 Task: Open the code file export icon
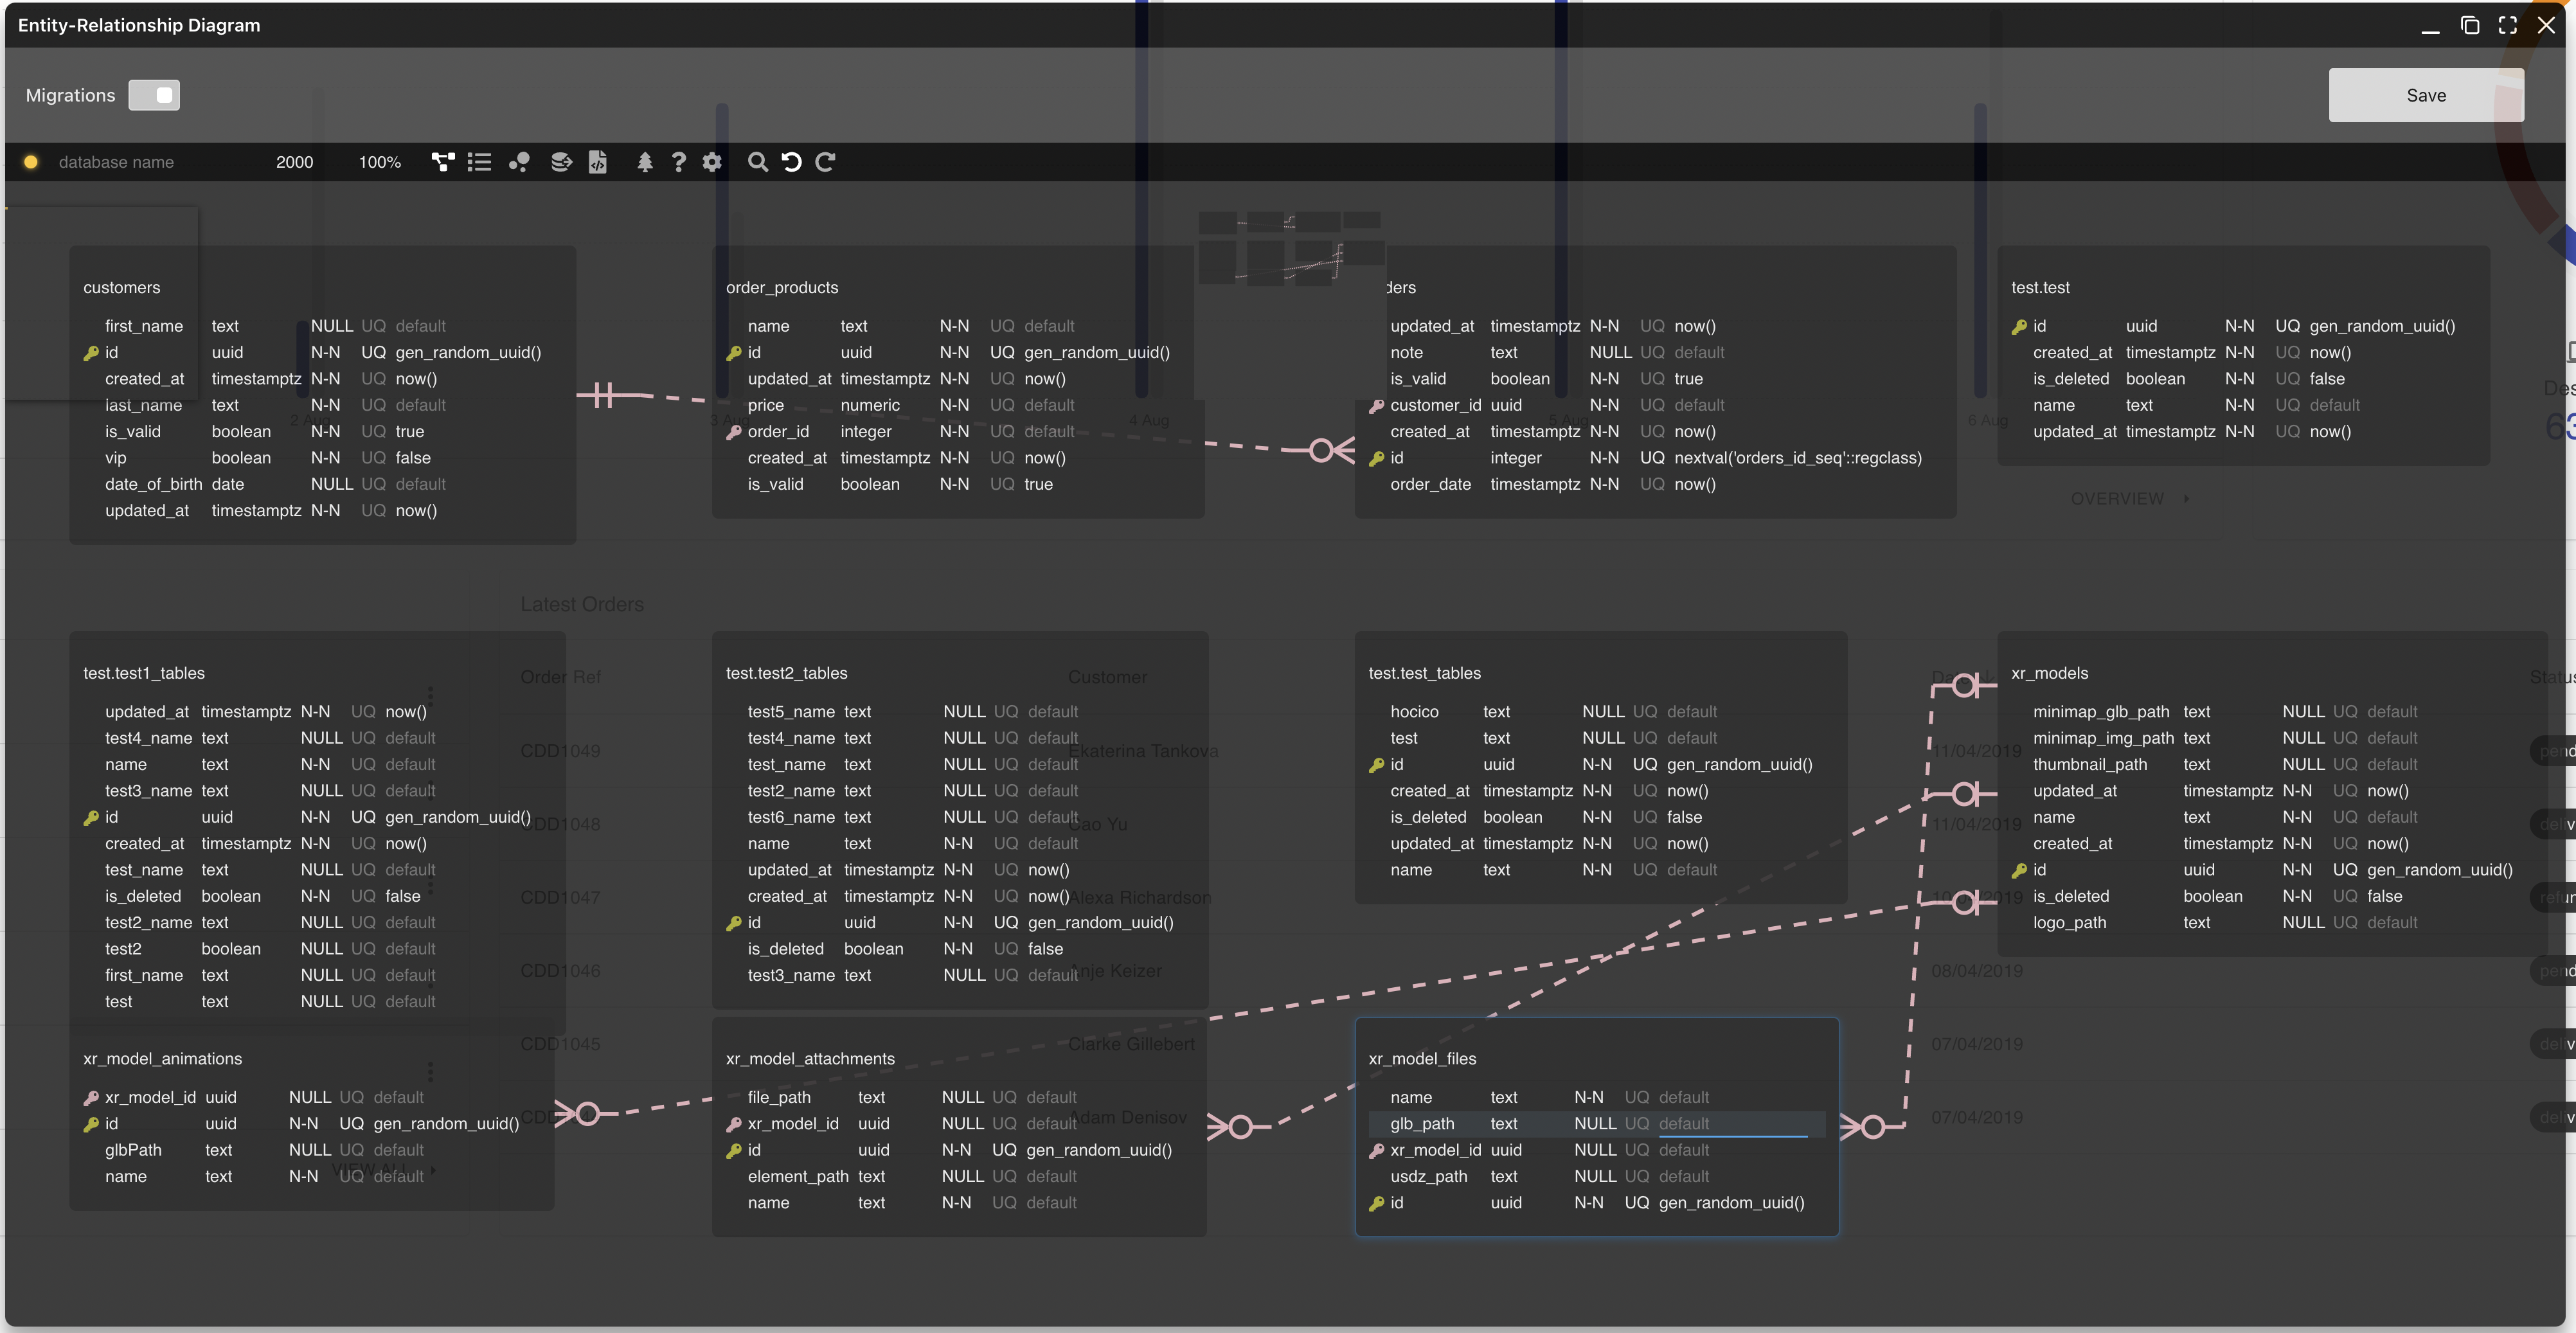(x=598, y=162)
